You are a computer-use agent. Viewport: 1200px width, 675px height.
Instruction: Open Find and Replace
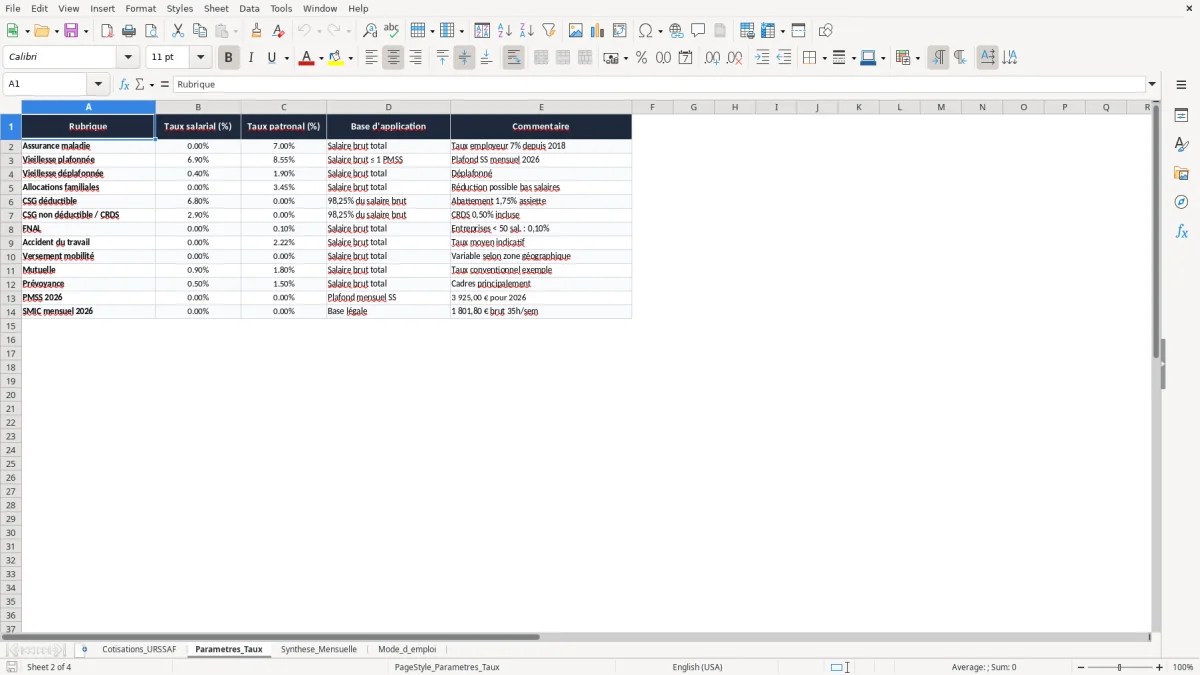pyautogui.click(x=370, y=31)
